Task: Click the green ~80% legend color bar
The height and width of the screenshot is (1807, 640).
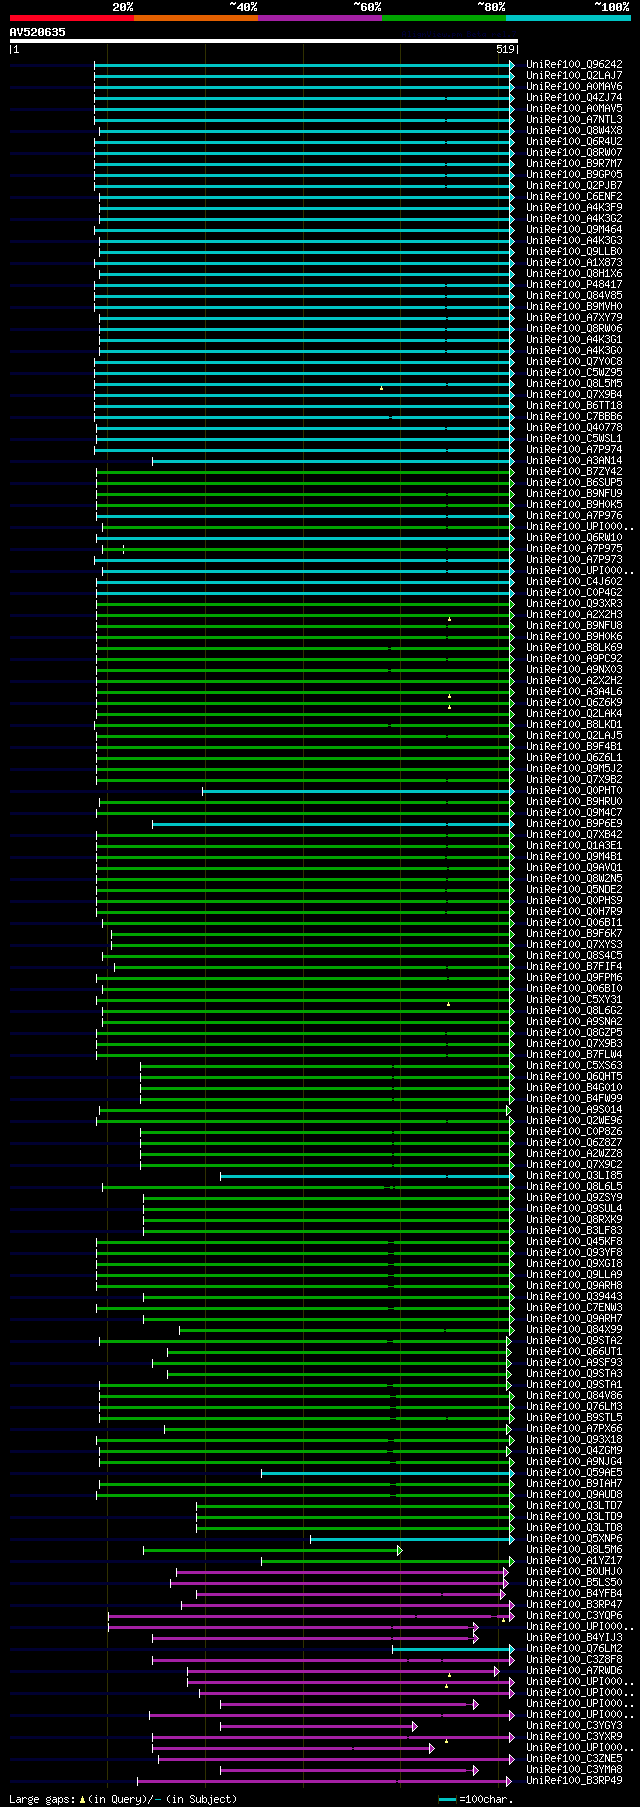Action: point(444,18)
